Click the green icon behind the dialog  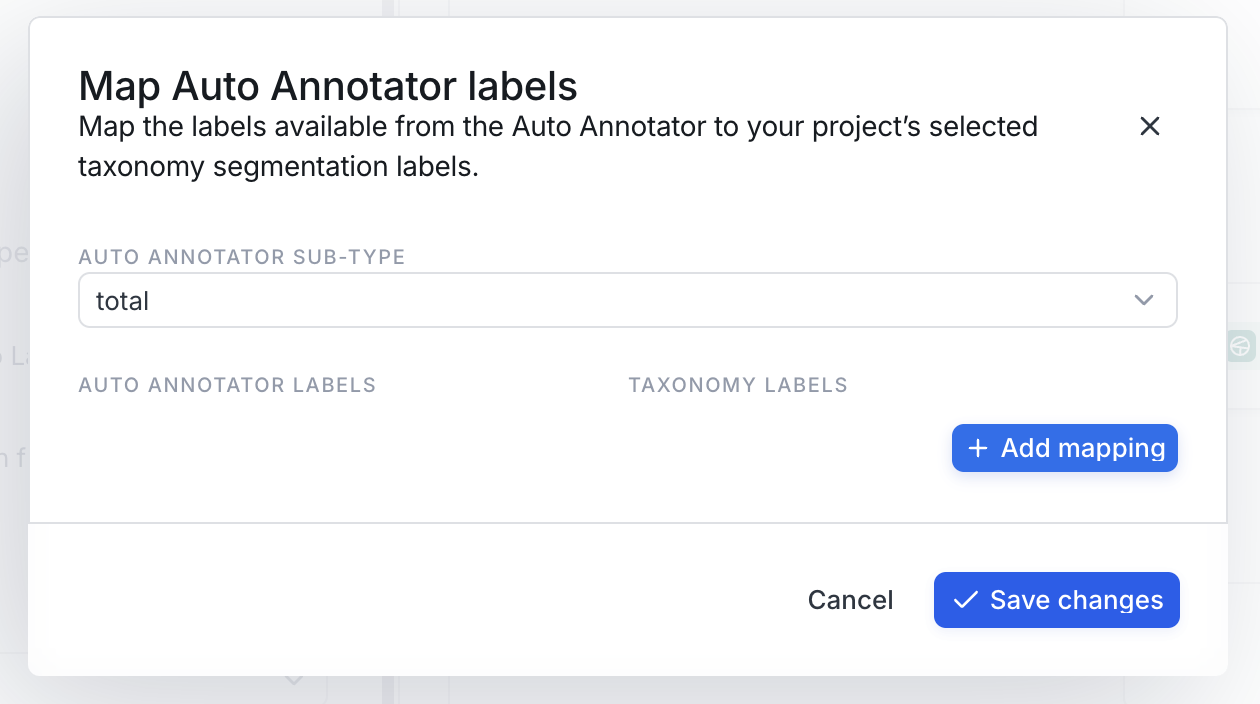1240,347
